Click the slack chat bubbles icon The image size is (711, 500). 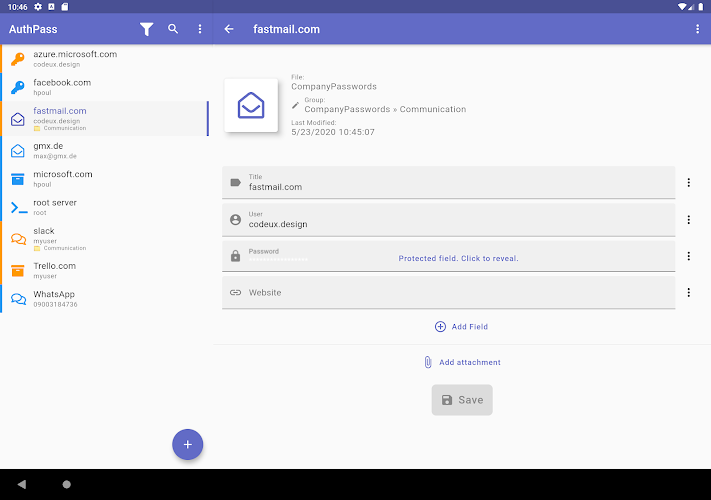click(19, 239)
